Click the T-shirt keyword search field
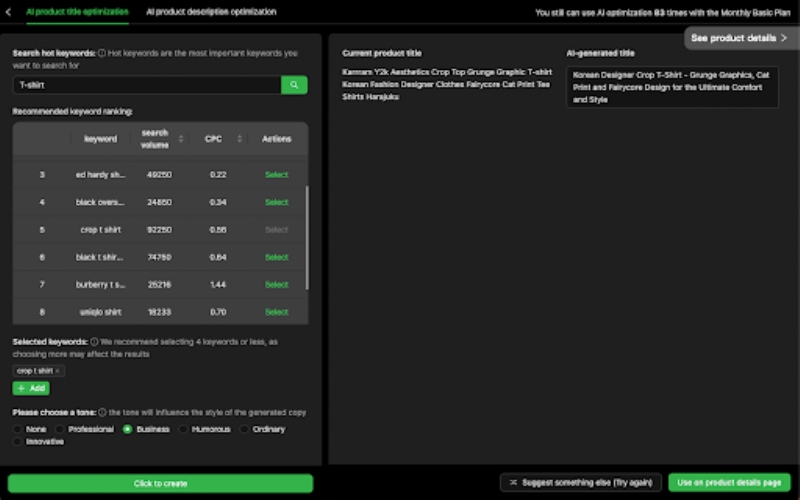 click(x=145, y=85)
